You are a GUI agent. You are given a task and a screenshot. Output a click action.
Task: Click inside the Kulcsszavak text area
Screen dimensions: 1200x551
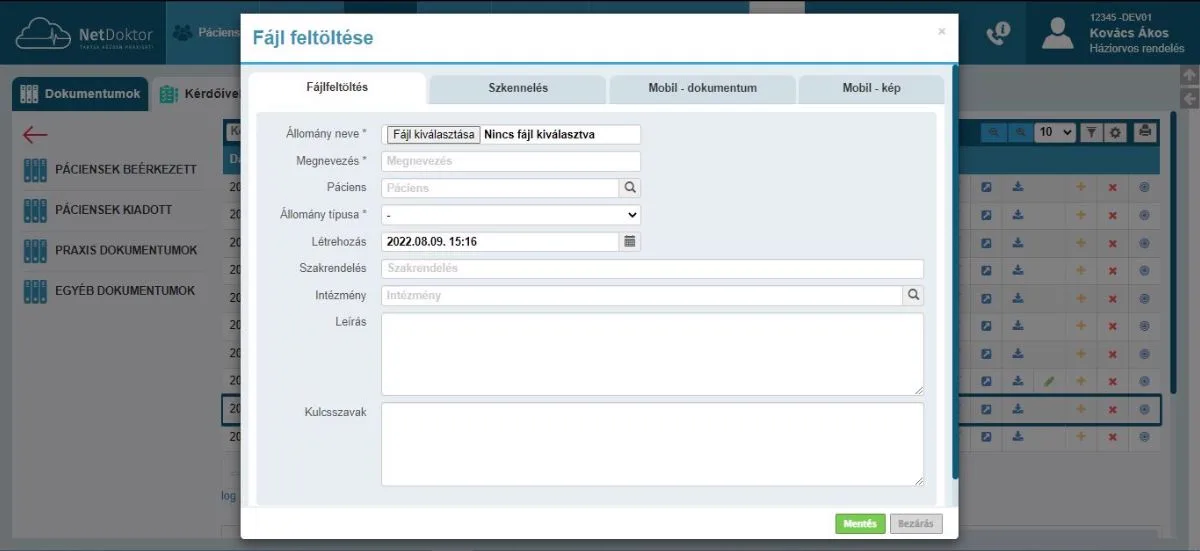652,444
